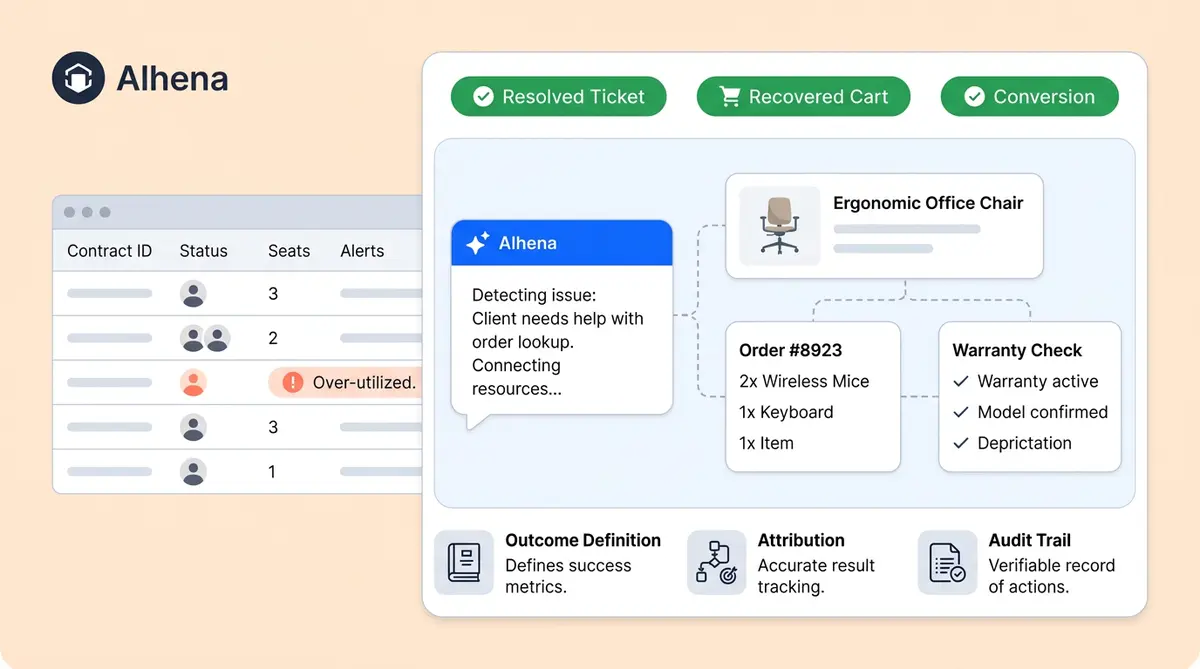Viewport: 1200px width, 669px height.
Task: Click the sparkle icon in Alhena chat header
Action: pos(477,243)
